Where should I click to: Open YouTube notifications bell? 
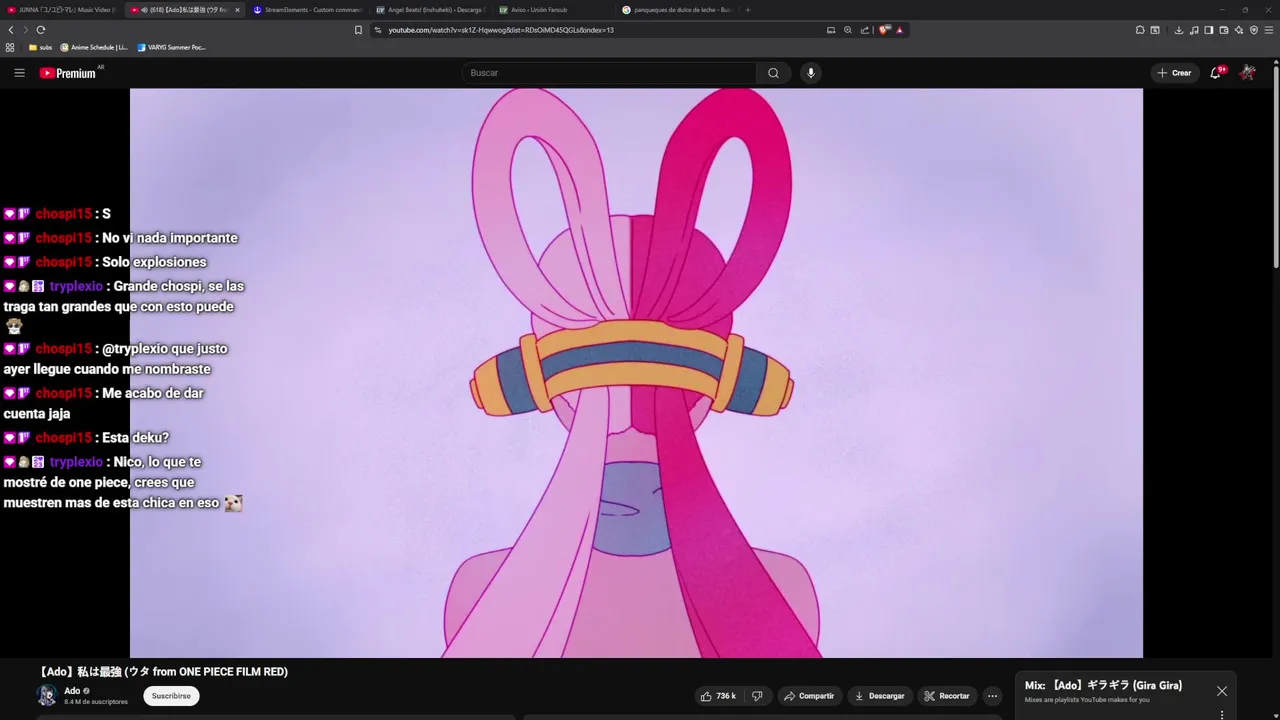tap(1216, 73)
